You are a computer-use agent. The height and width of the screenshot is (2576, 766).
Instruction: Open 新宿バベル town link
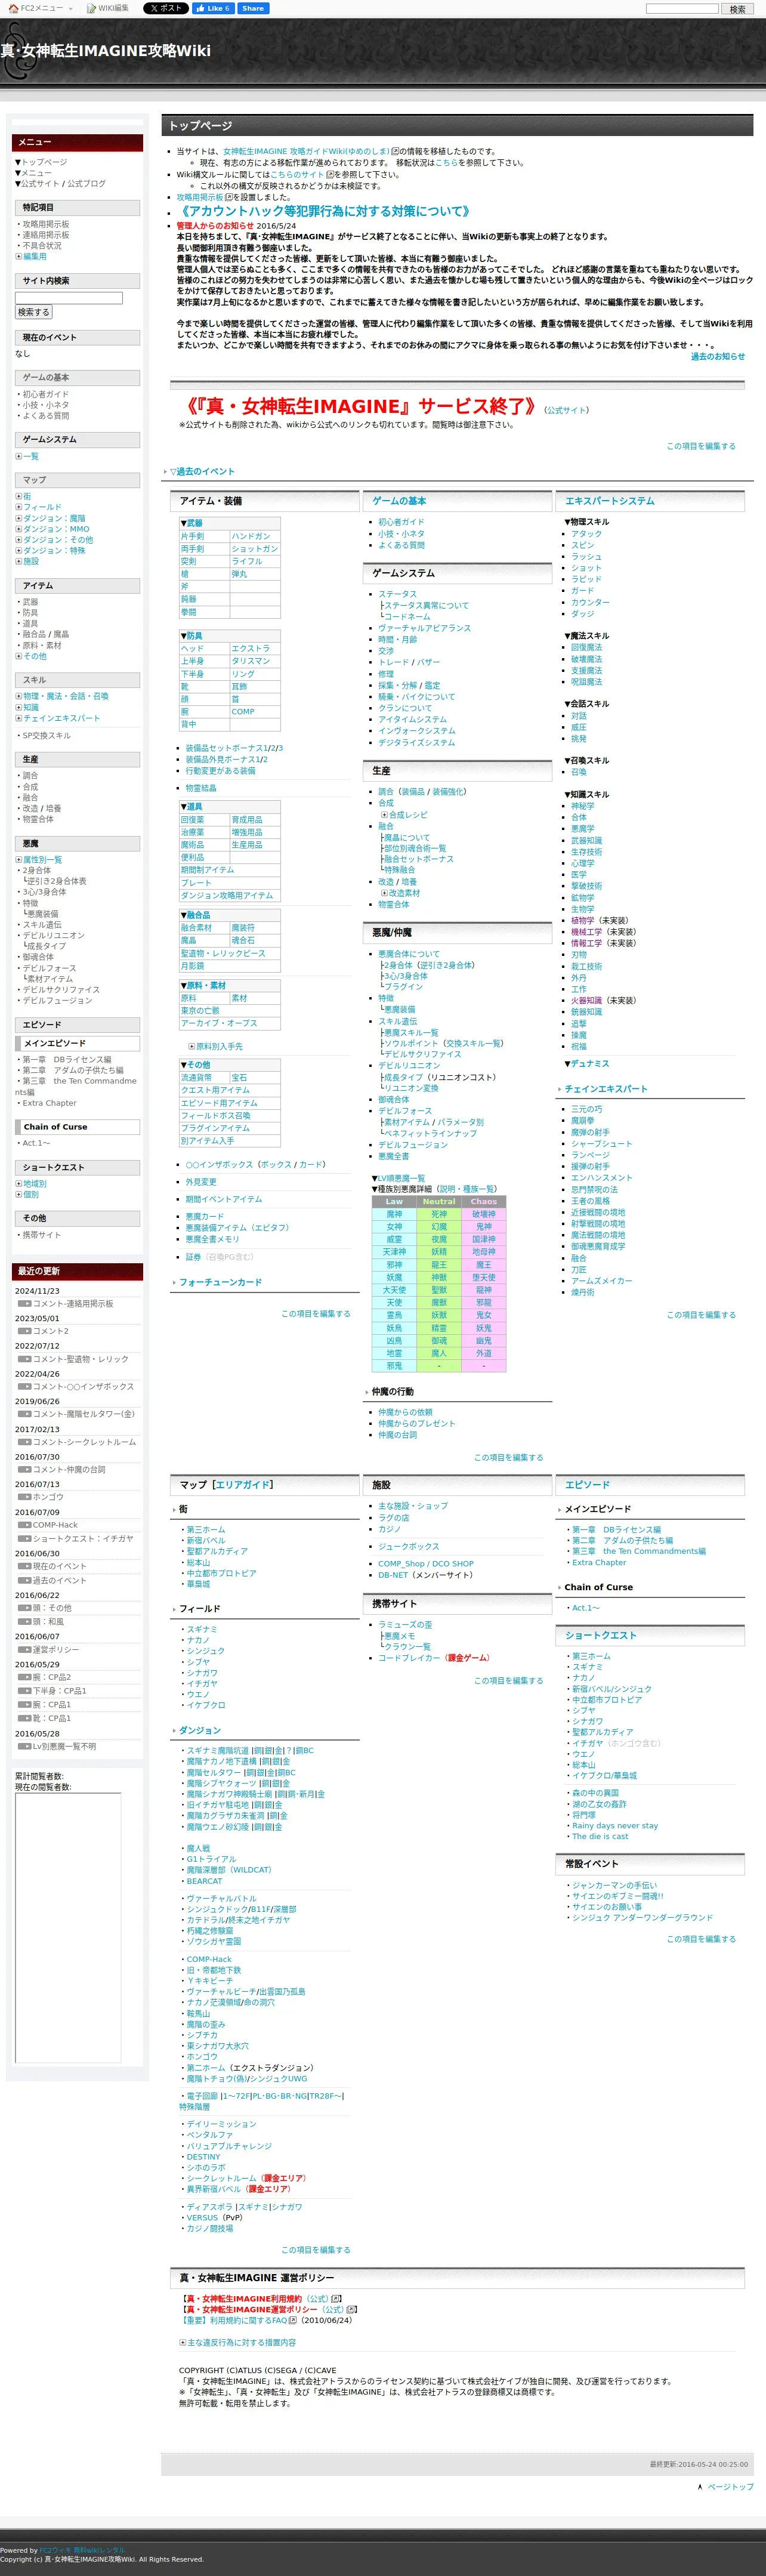[x=206, y=1541]
